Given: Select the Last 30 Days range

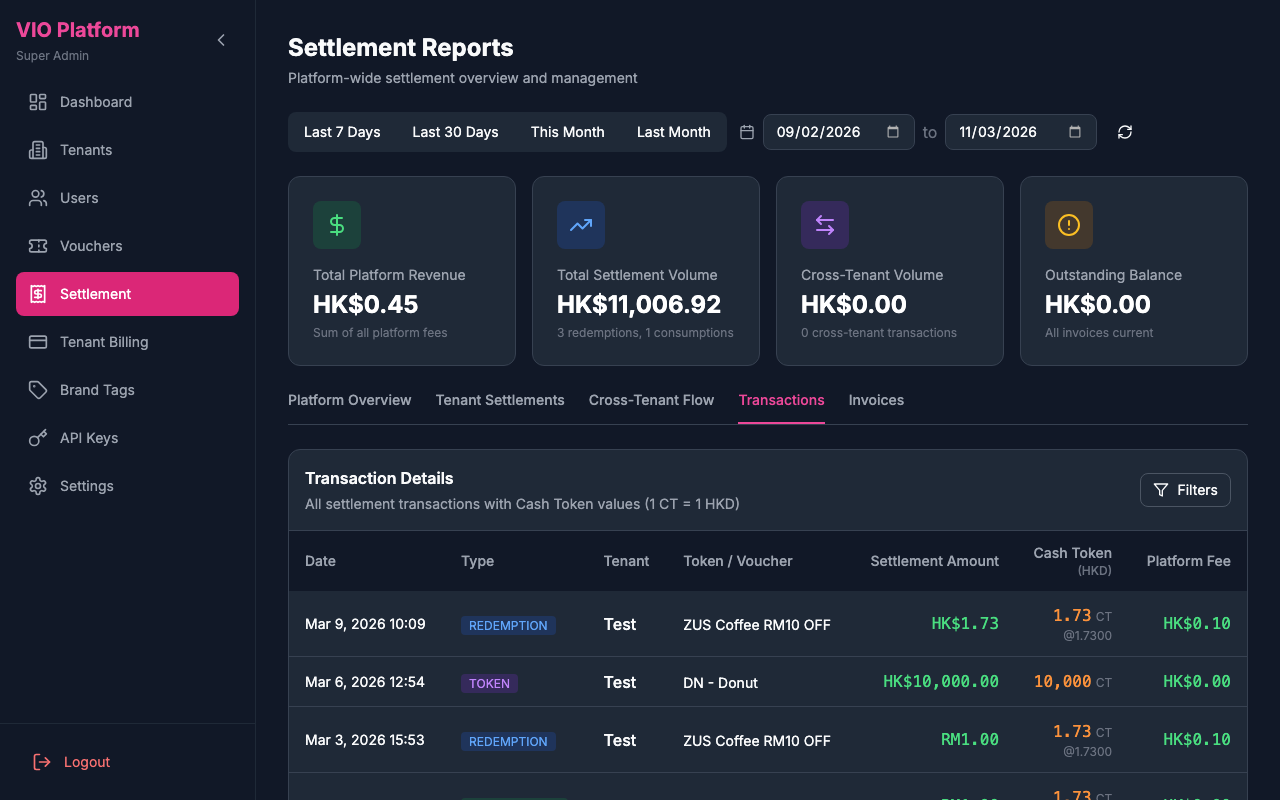Looking at the screenshot, I should click(x=455, y=132).
